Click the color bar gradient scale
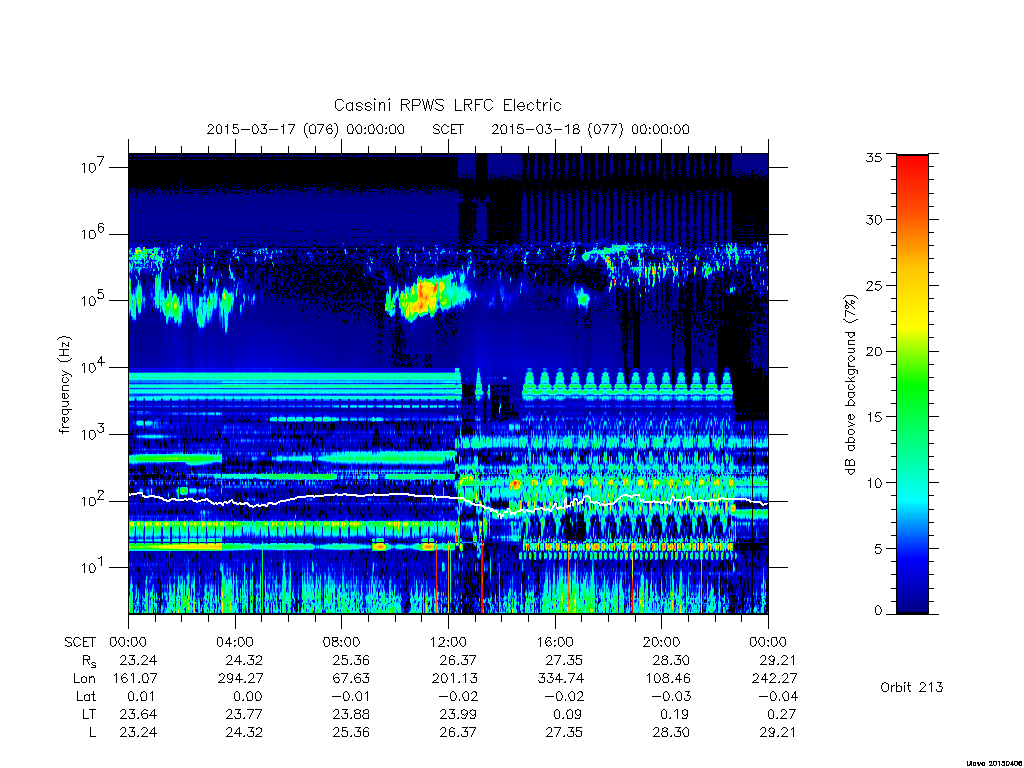The height and width of the screenshot is (768, 1024). 912,384
